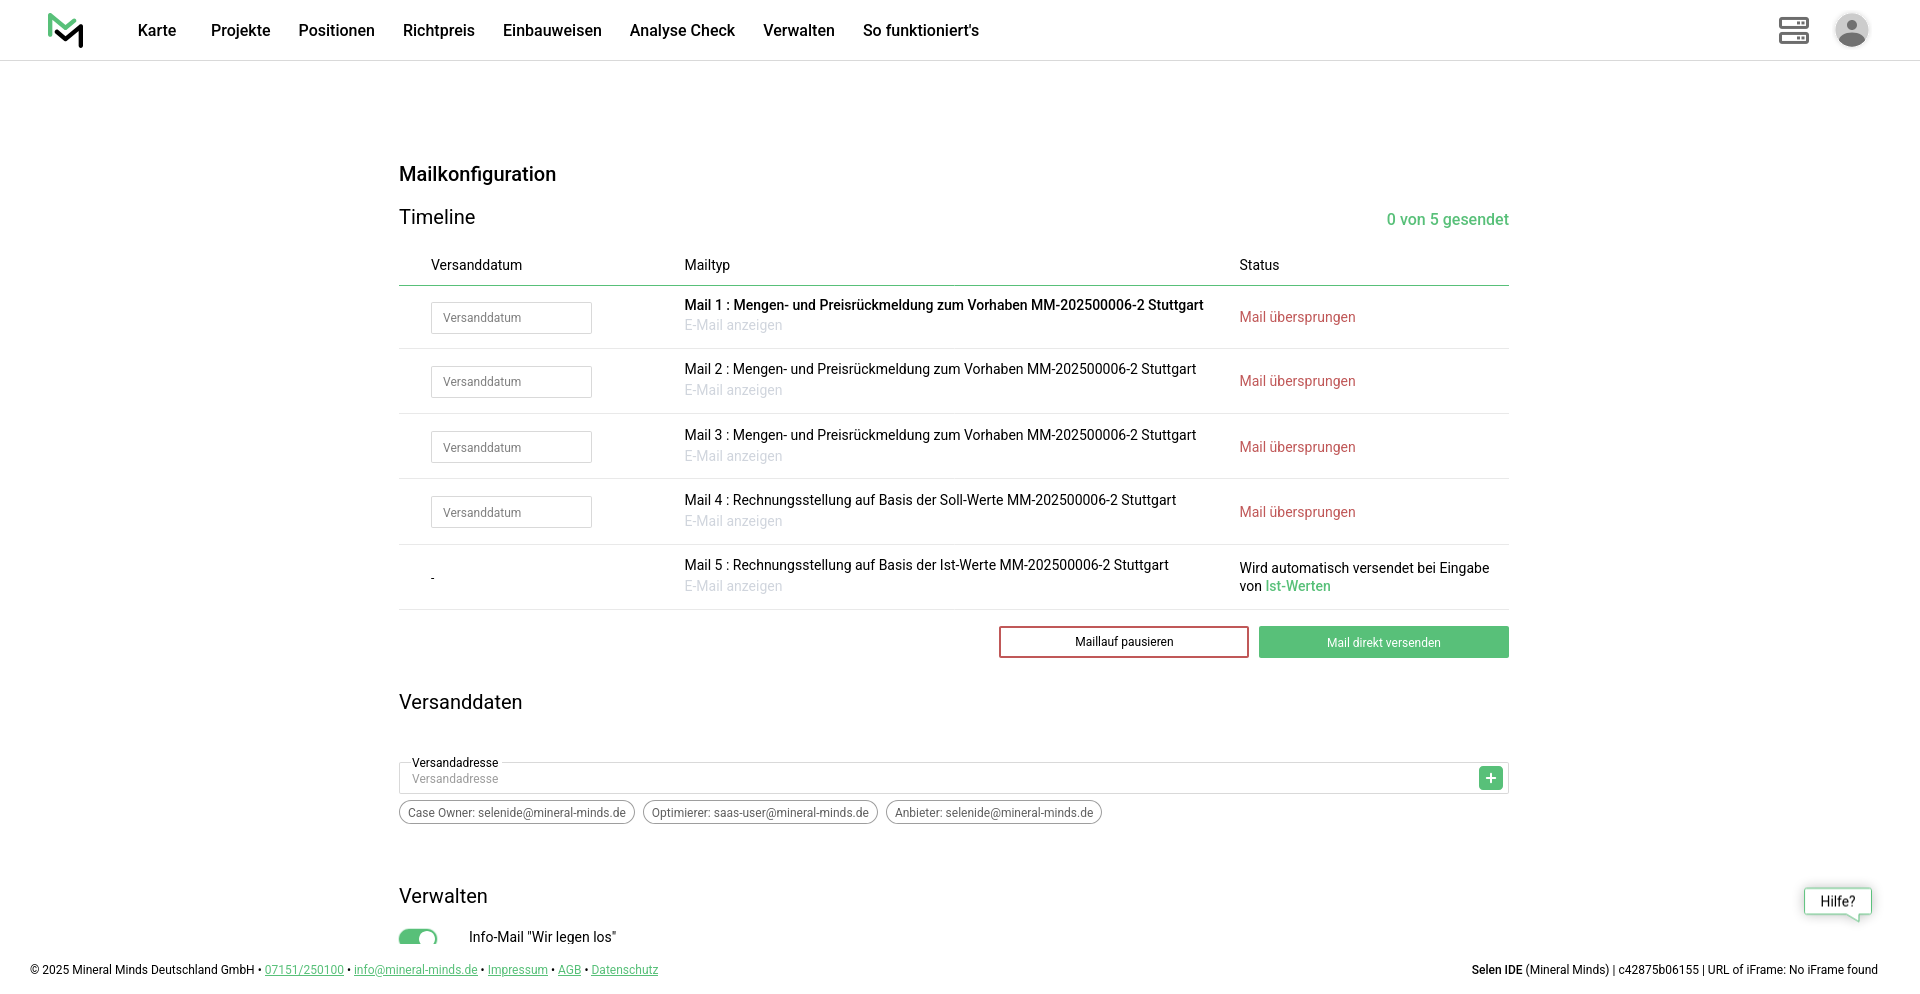Screen dimensions: 1920x994
Task: Select Case Owner email chip
Action: coord(516,812)
